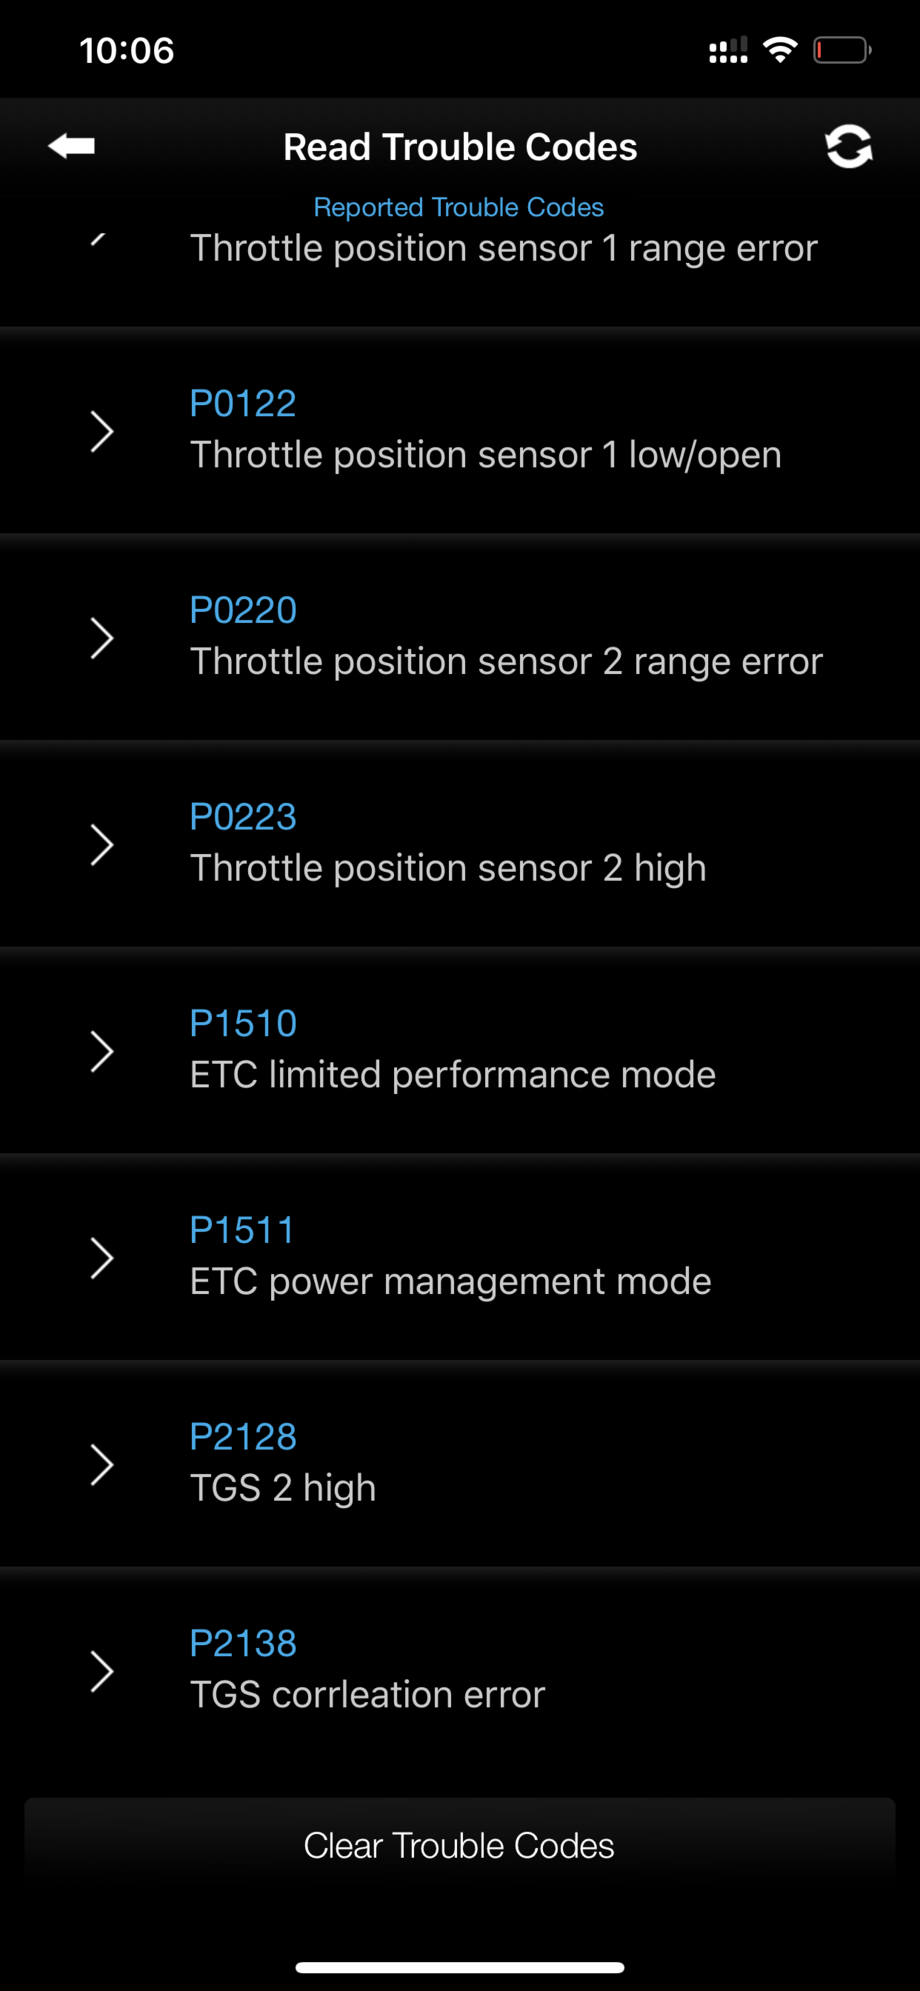Select Throttle position sensor 2 high entry
The image size is (920, 1991).
(x=448, y=868)
